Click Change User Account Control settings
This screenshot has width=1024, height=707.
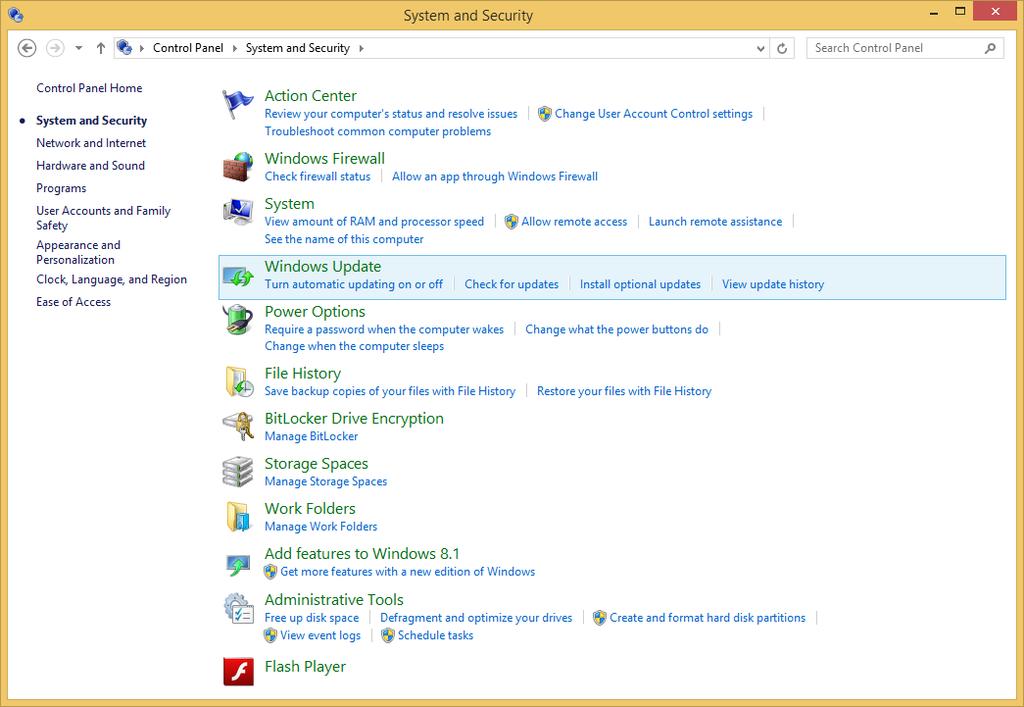click(653, 114)
